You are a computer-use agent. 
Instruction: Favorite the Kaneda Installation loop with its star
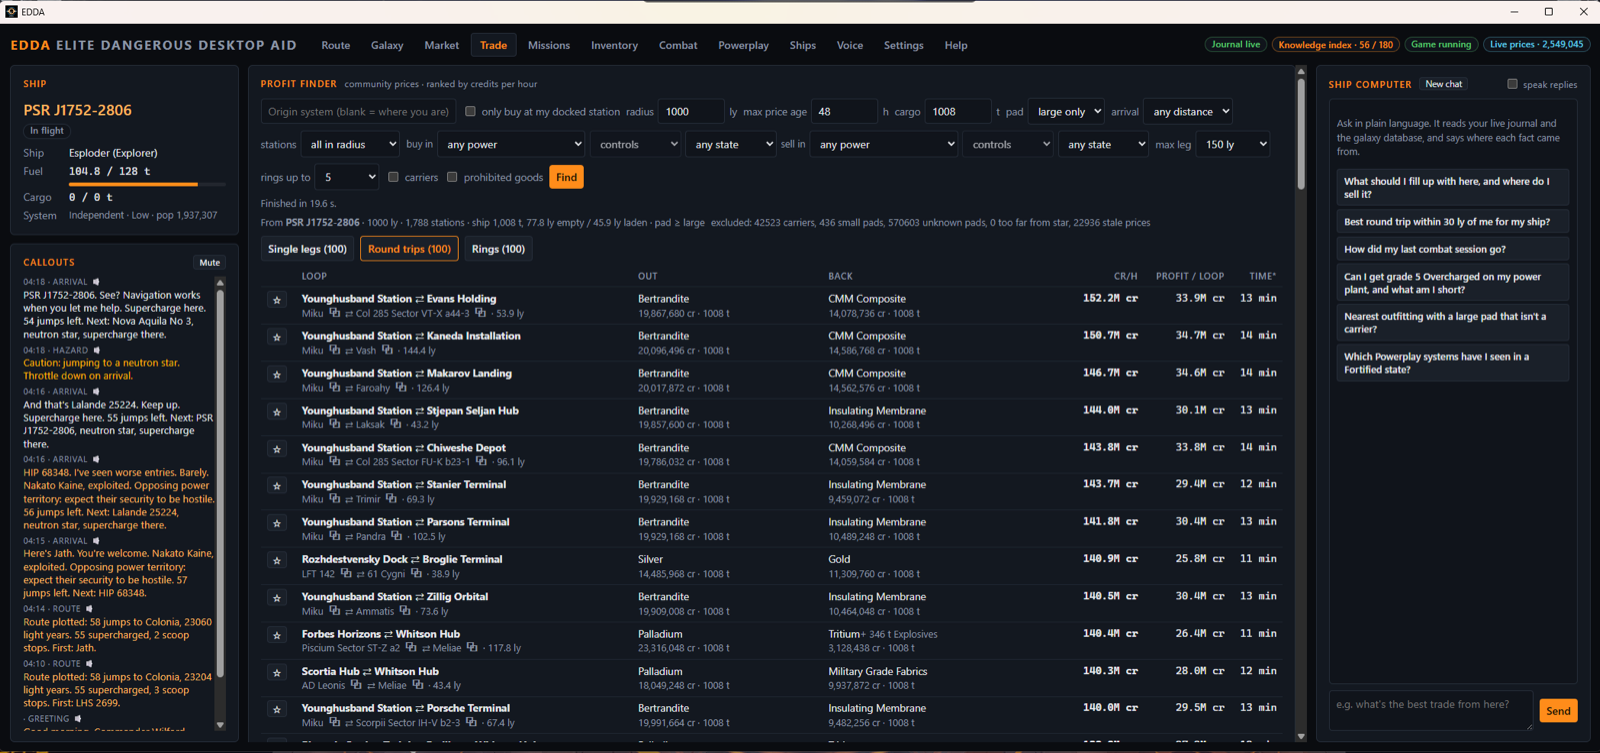[x=277, y=337]
